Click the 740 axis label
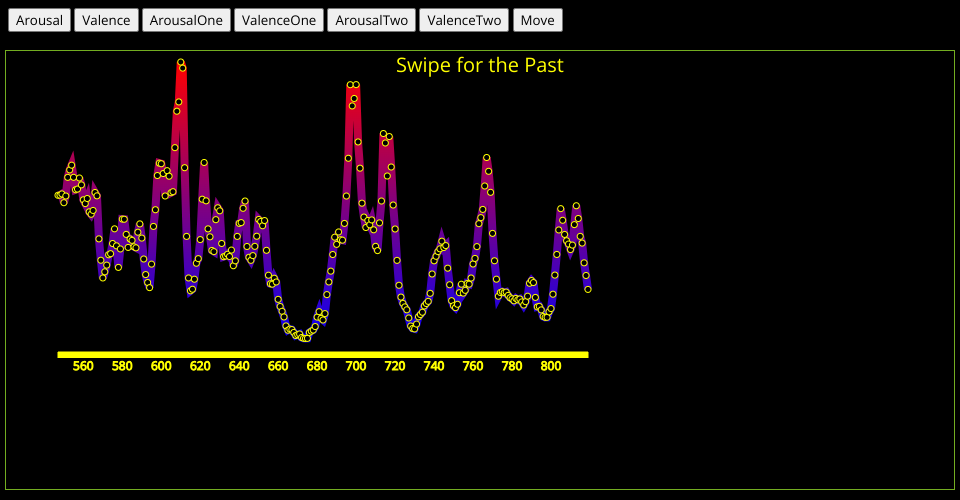This screenshot has height=500, width=960. [434, 367]
